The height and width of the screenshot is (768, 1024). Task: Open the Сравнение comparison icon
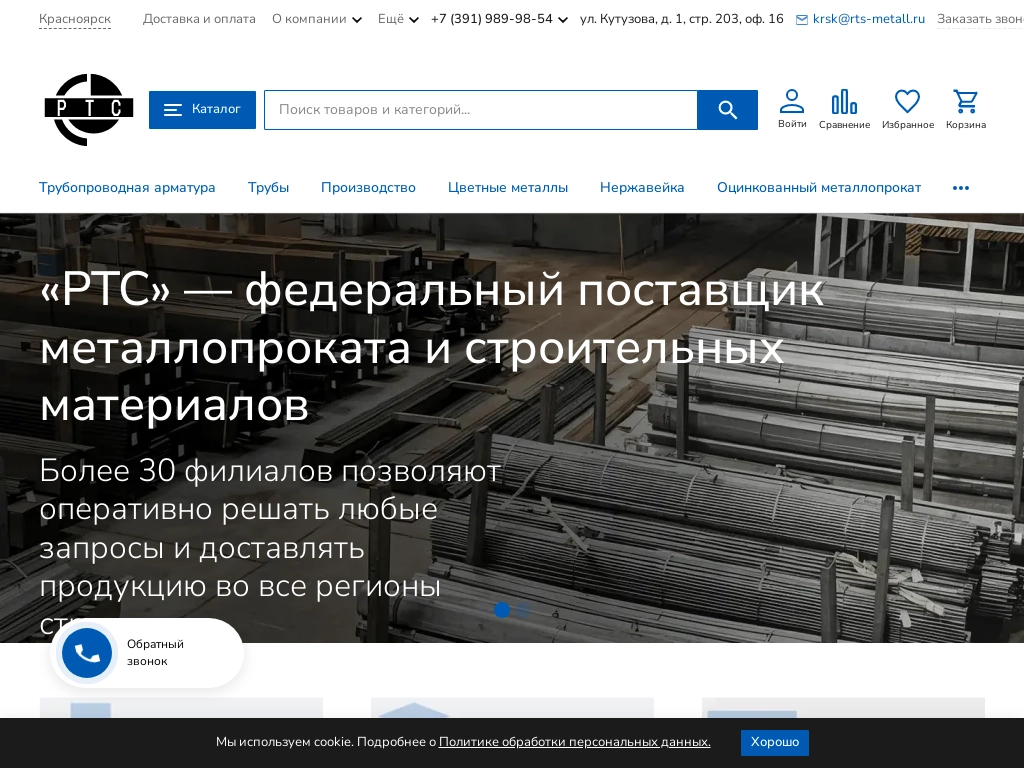coord(844,101)
